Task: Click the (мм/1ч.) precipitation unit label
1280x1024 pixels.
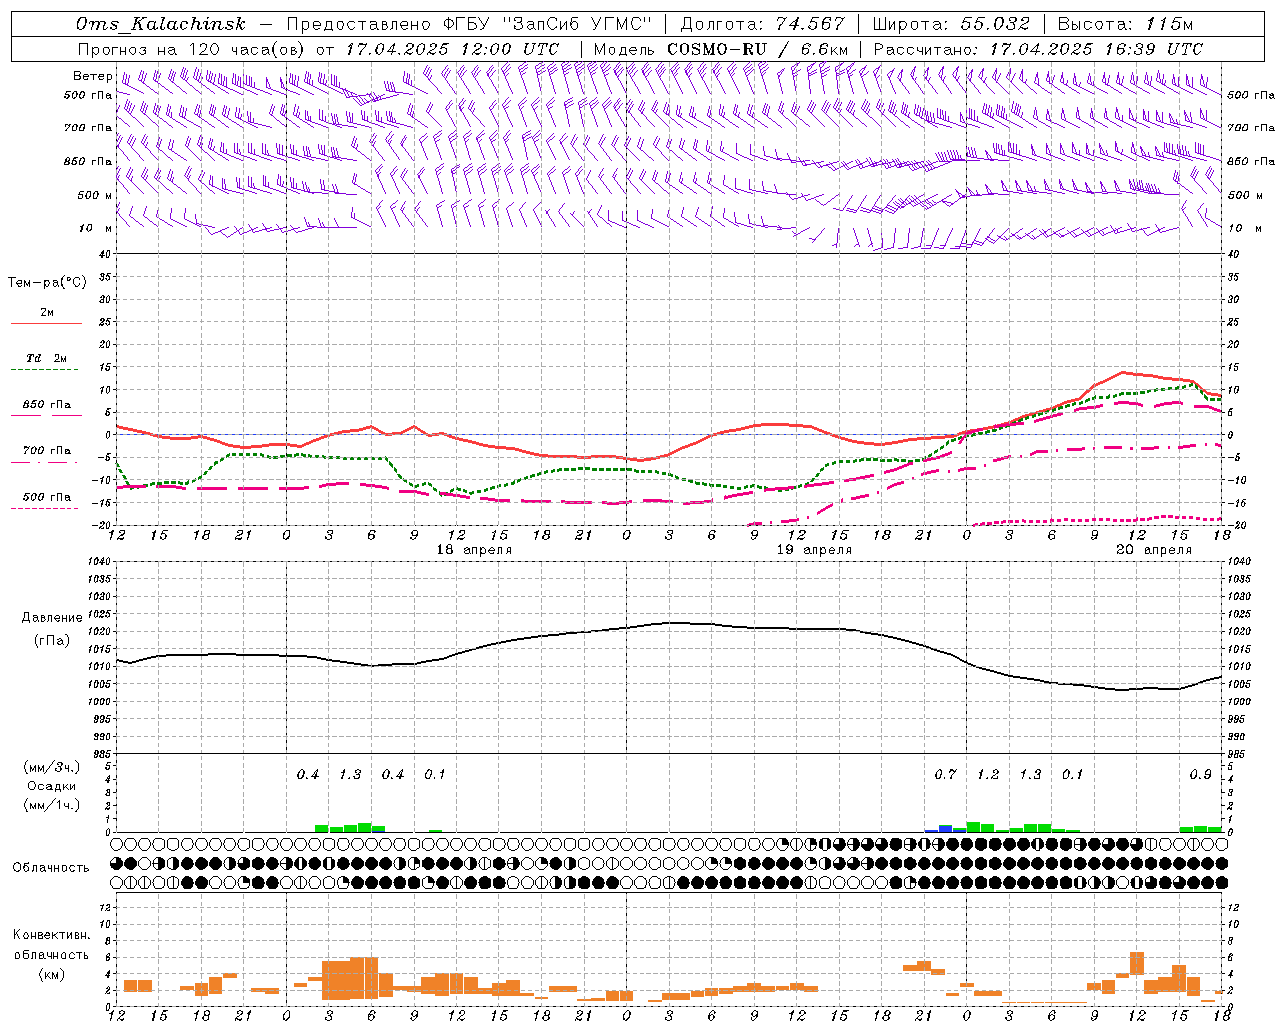Action: coord(52,805)
